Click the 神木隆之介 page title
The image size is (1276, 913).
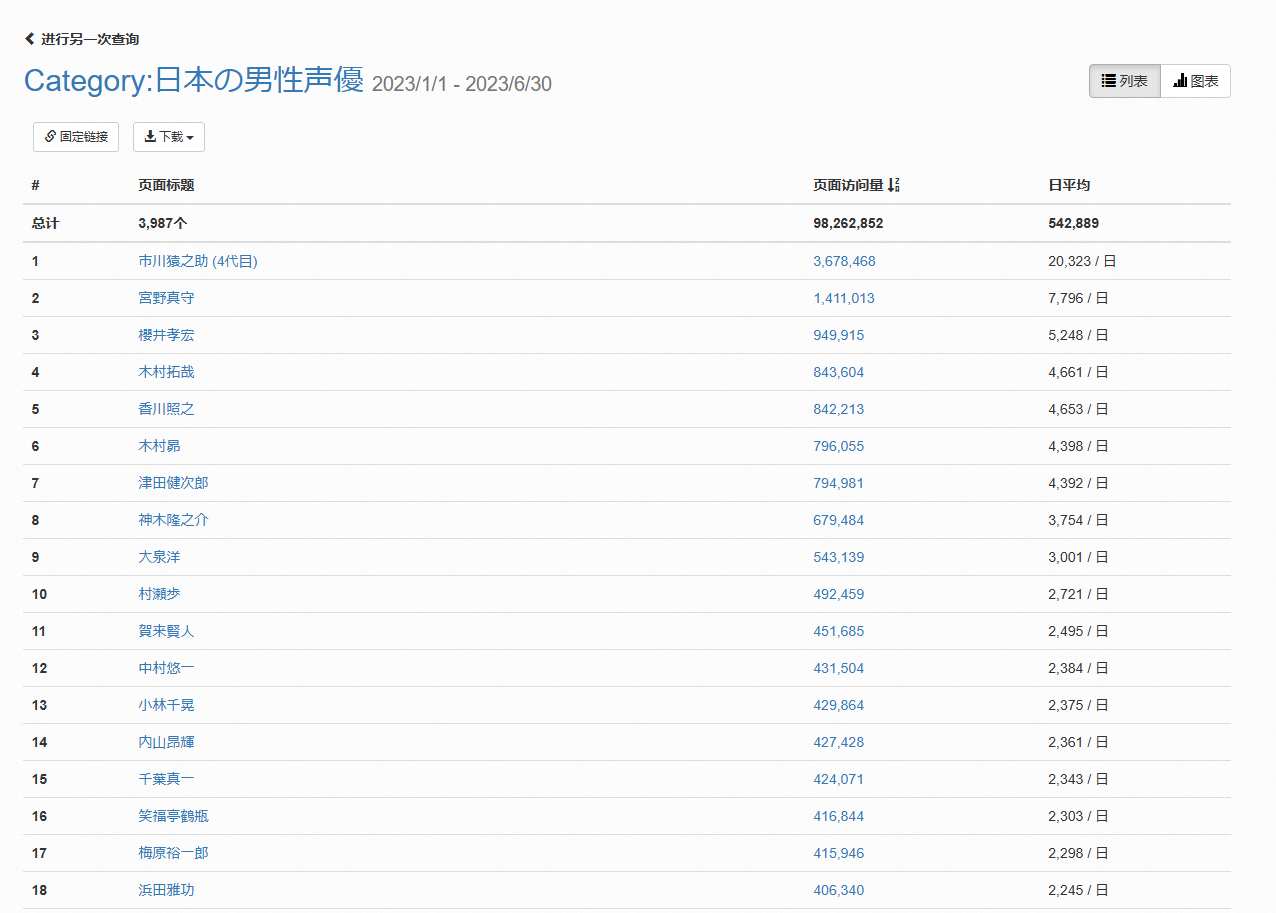[x=173, y=520]
